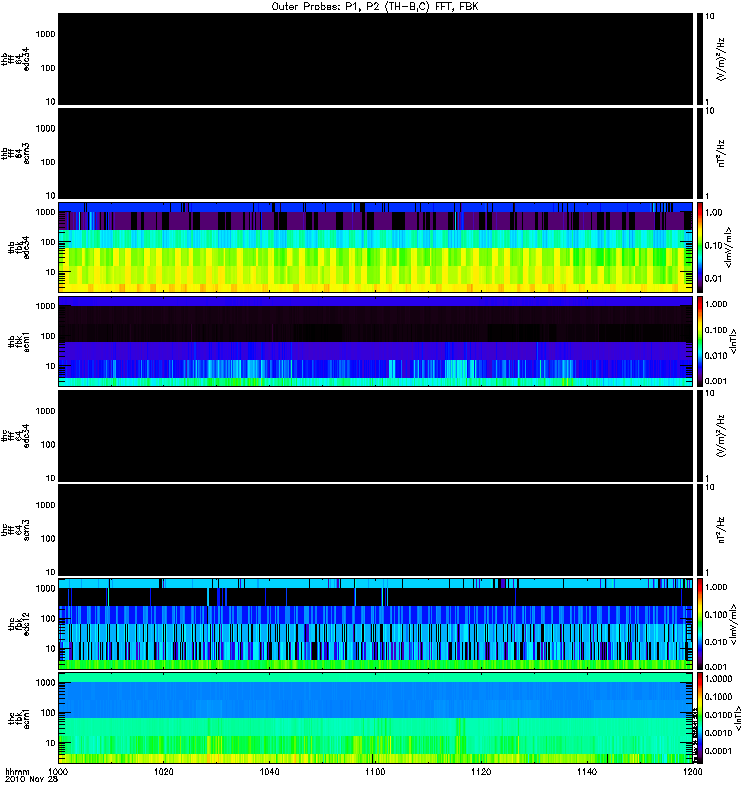Select the thc fbk scm1 spectrogram panel
The height and width of the screenshot is (800, 750).
click(x=375, y=718)
